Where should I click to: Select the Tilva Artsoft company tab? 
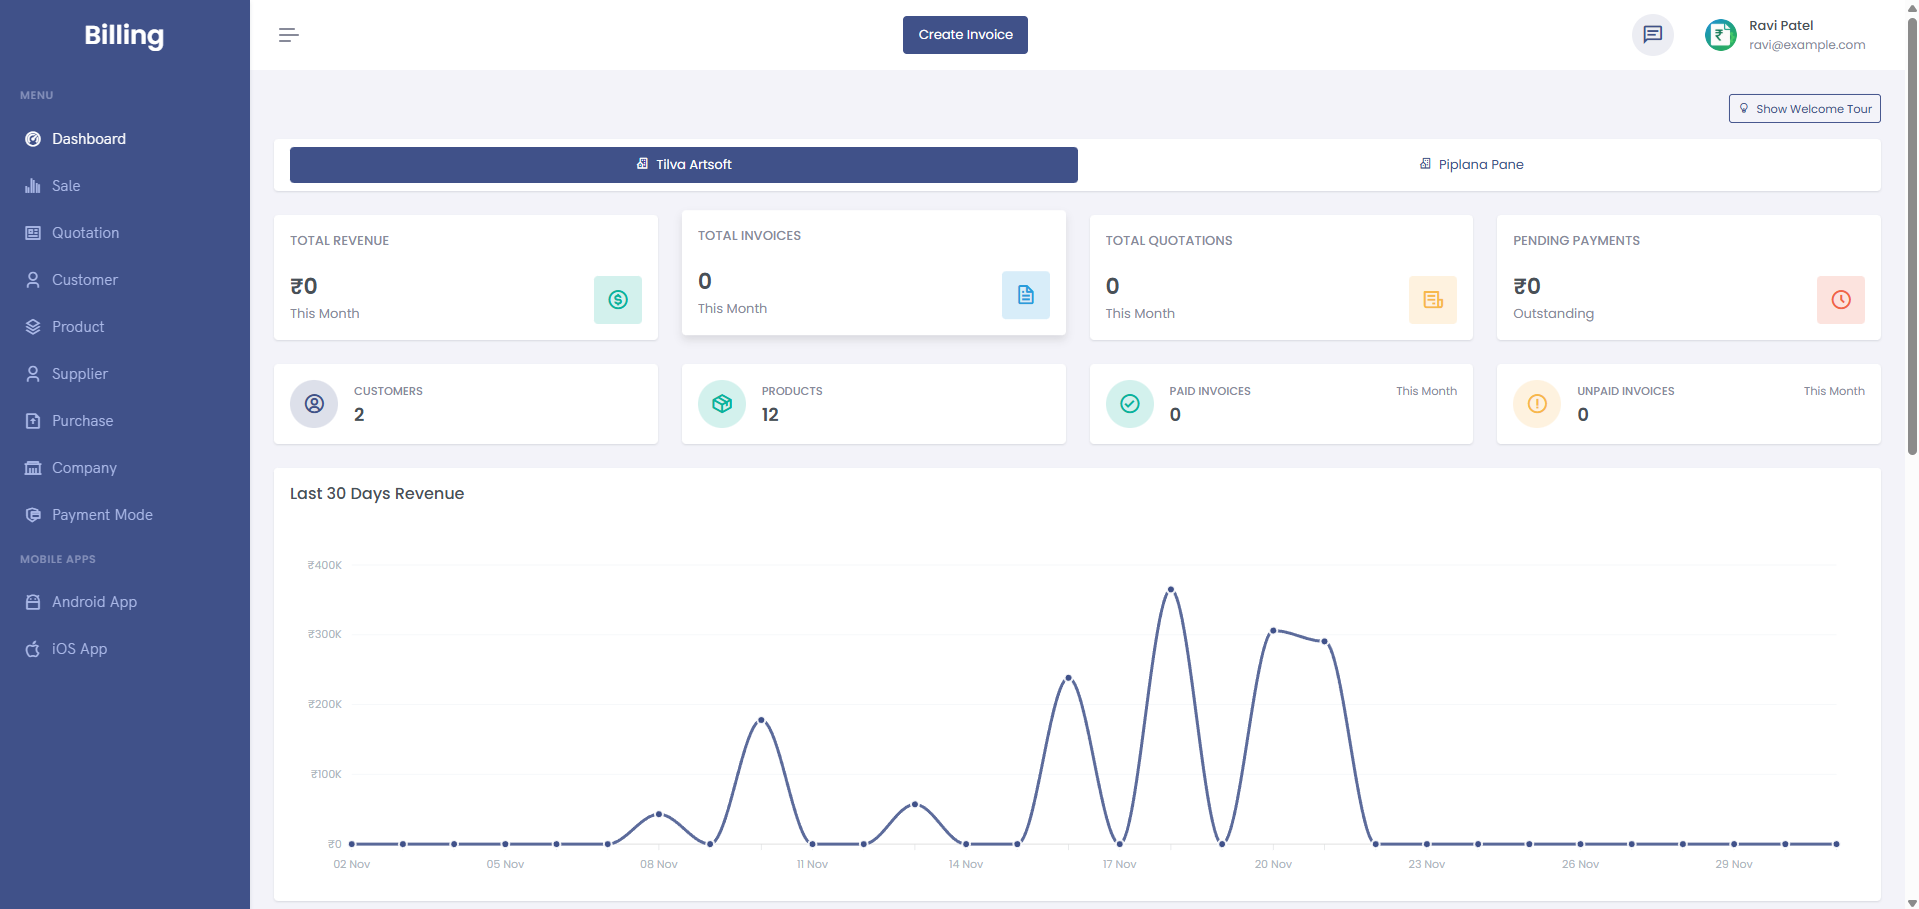tap(683, 164)
